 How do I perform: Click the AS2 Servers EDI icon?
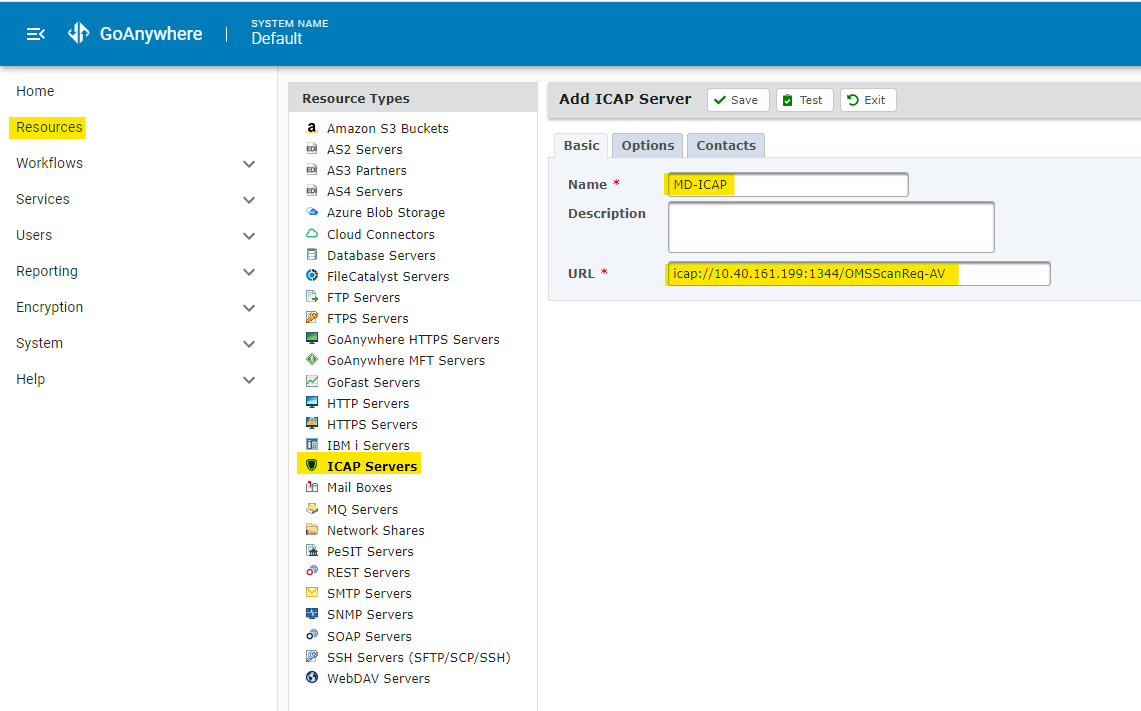[x=312, y=149]
